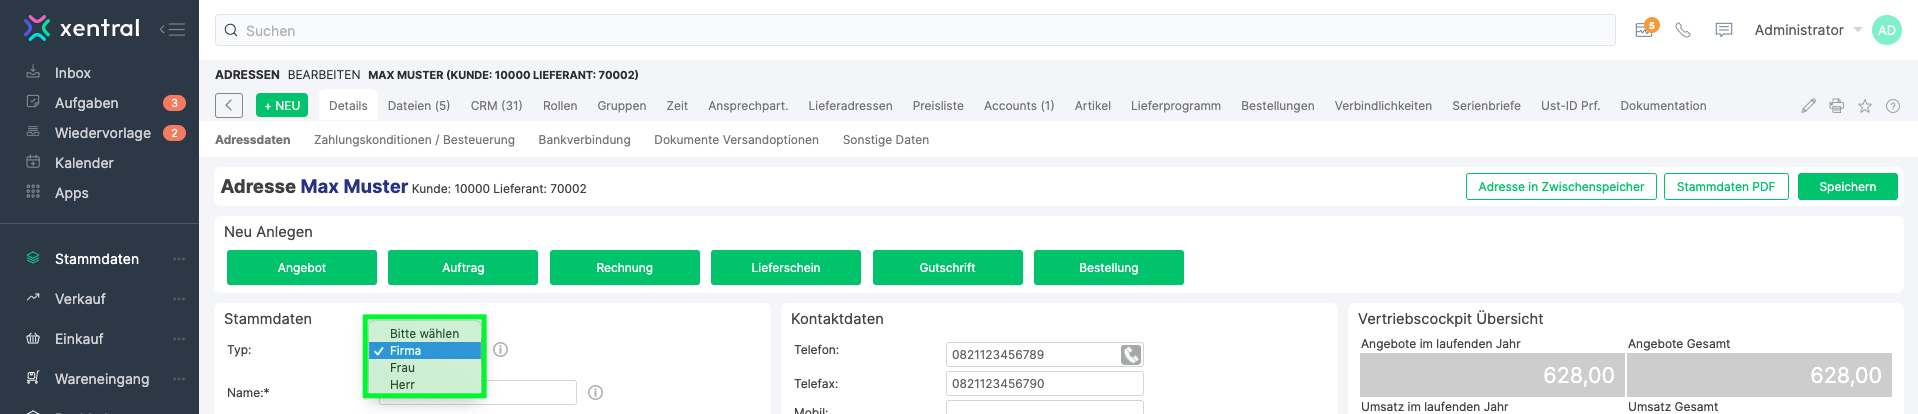The image size is (1918, 414).
Task: Switch to the CRM (31) tab
Action: 496,106
